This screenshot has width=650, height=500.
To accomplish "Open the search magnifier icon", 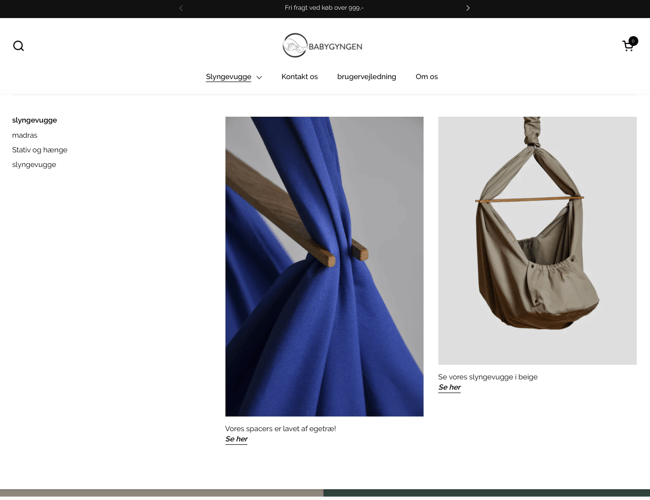I will (18, 46).
